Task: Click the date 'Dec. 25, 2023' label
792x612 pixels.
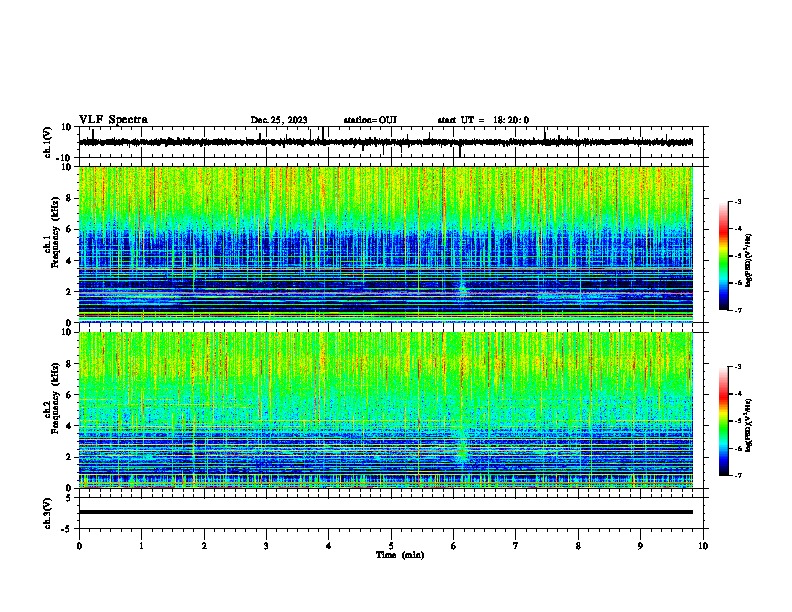Action: pyautogui.click(x=279, y=120)
